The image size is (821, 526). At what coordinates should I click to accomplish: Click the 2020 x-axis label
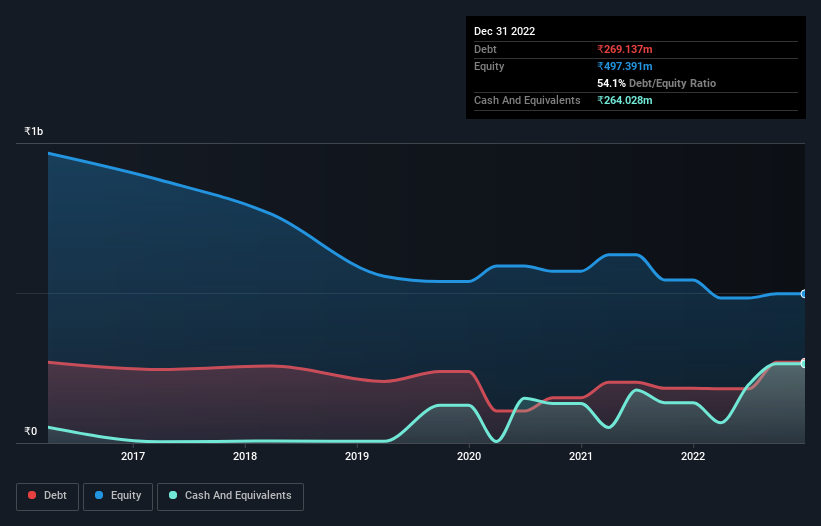[469, 456]
